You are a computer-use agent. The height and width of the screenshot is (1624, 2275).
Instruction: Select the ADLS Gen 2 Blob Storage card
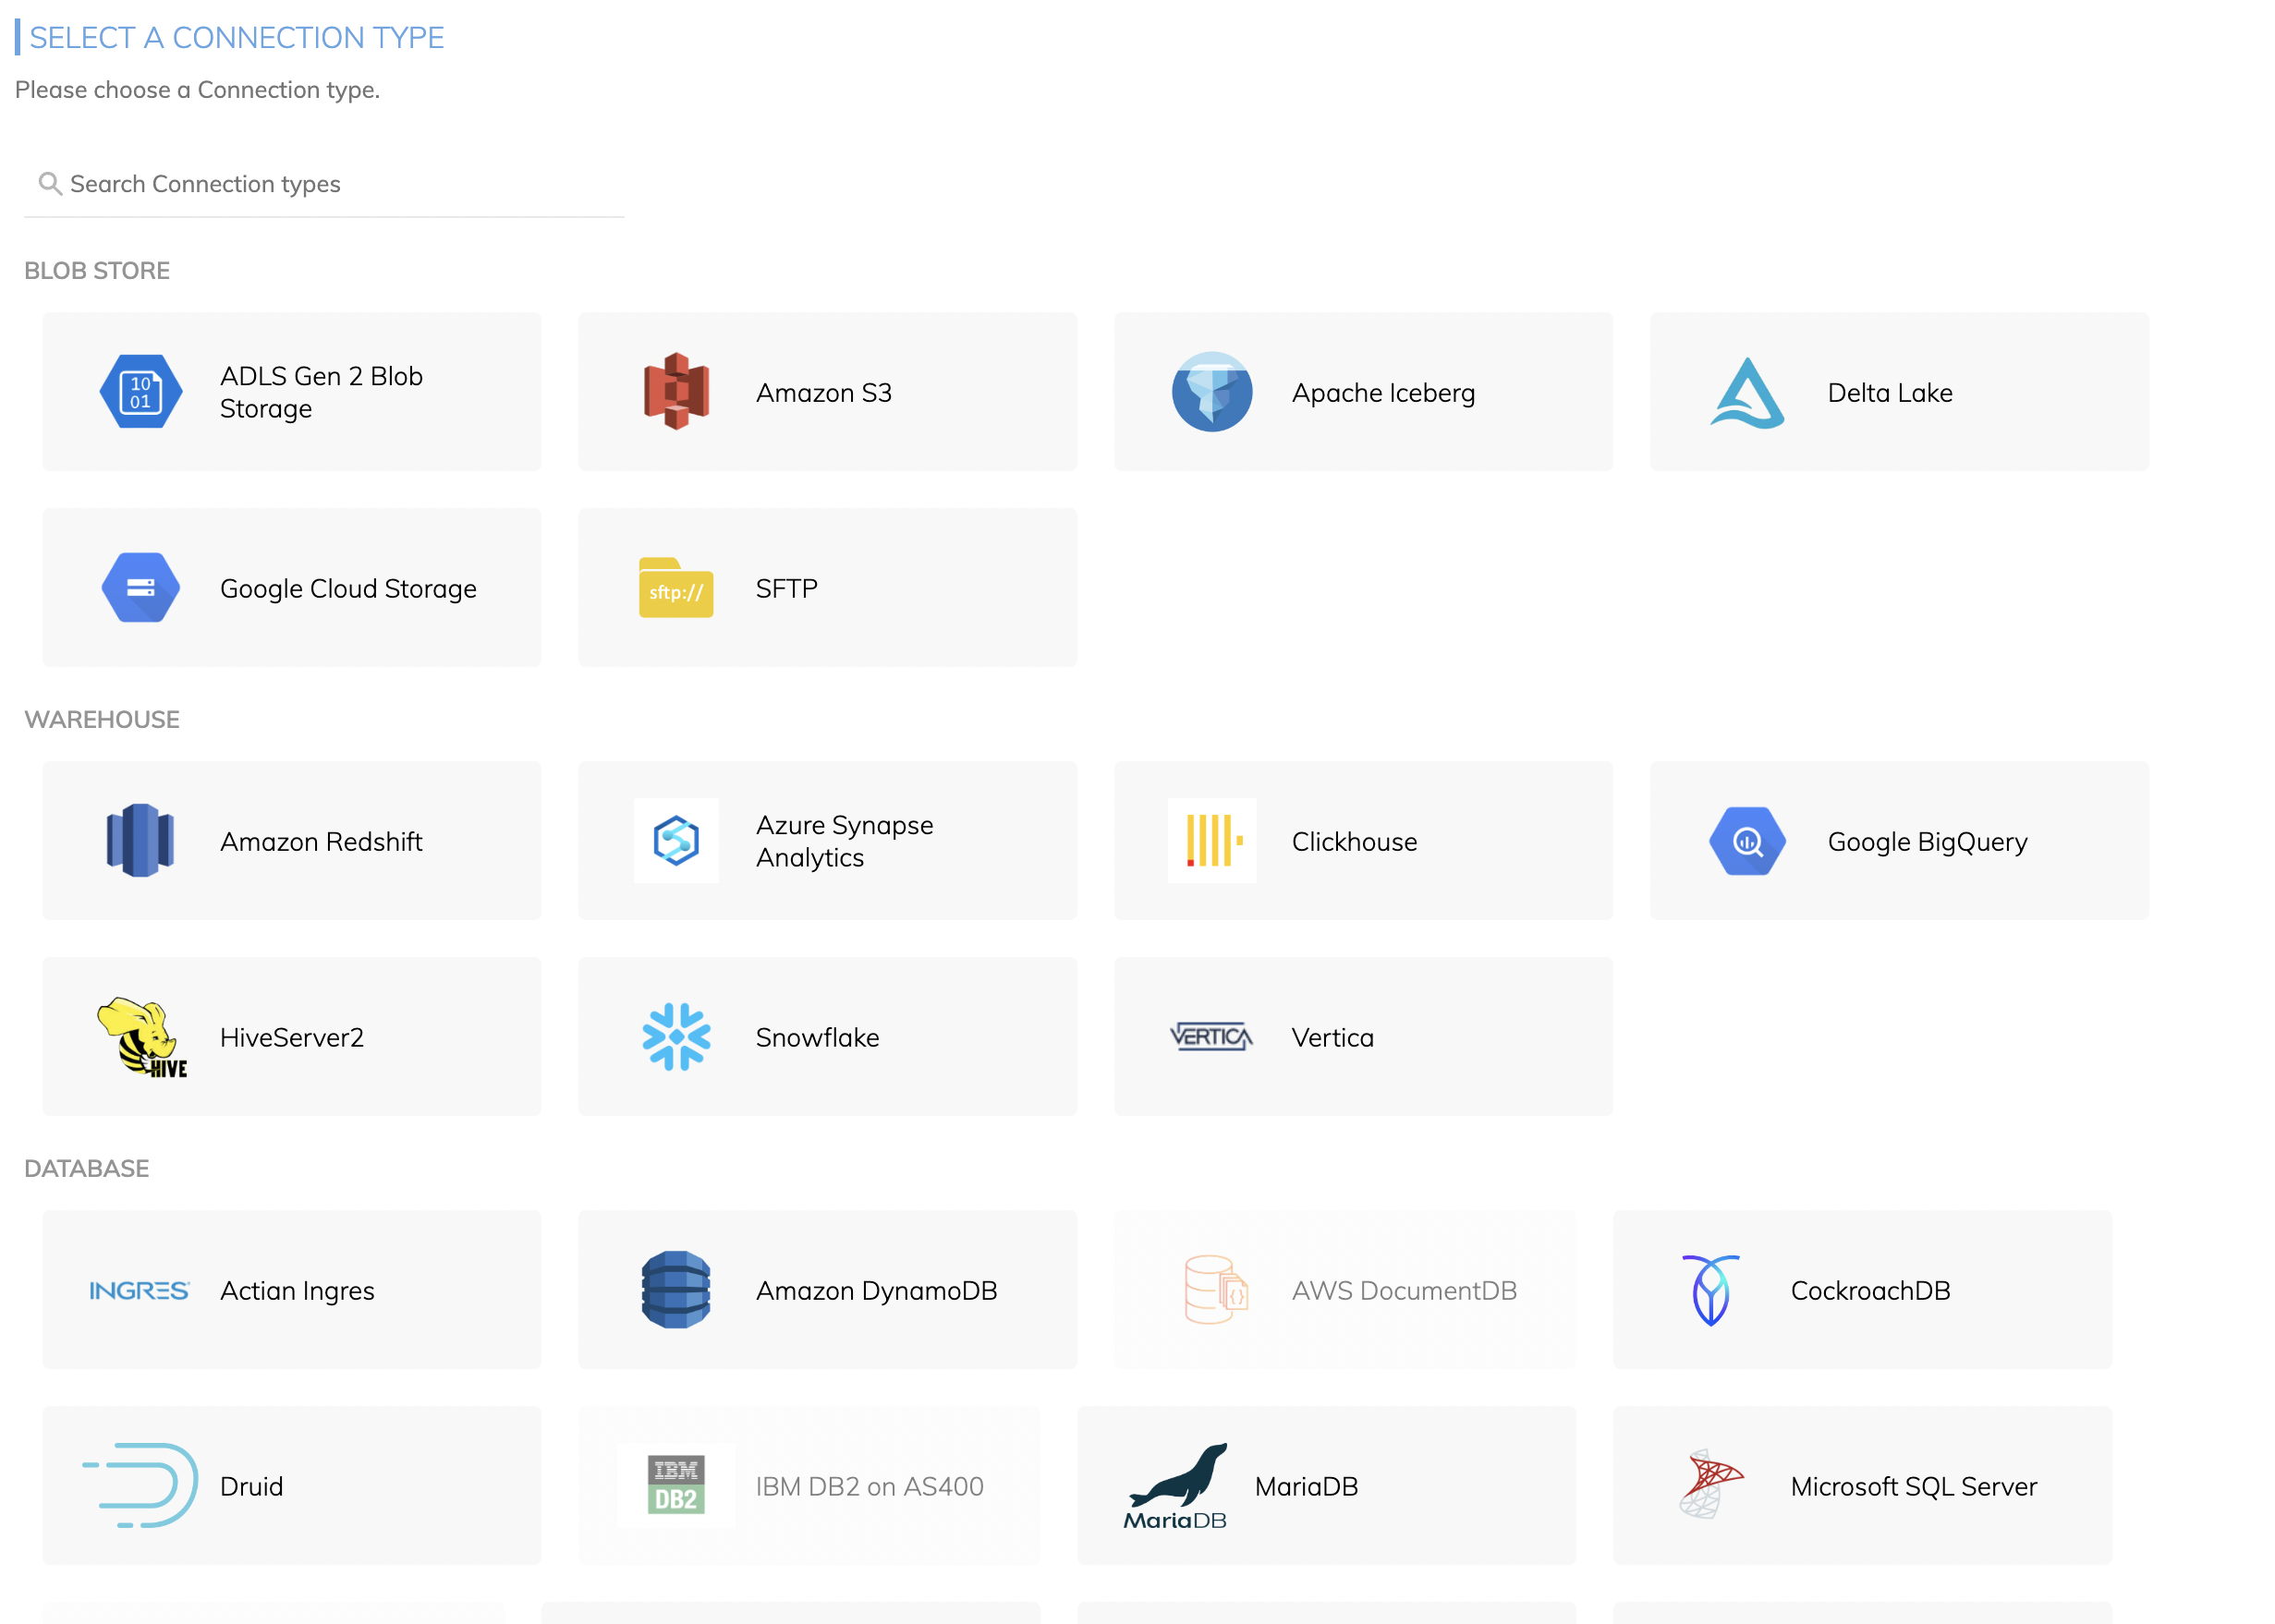[x=291, y=392]
